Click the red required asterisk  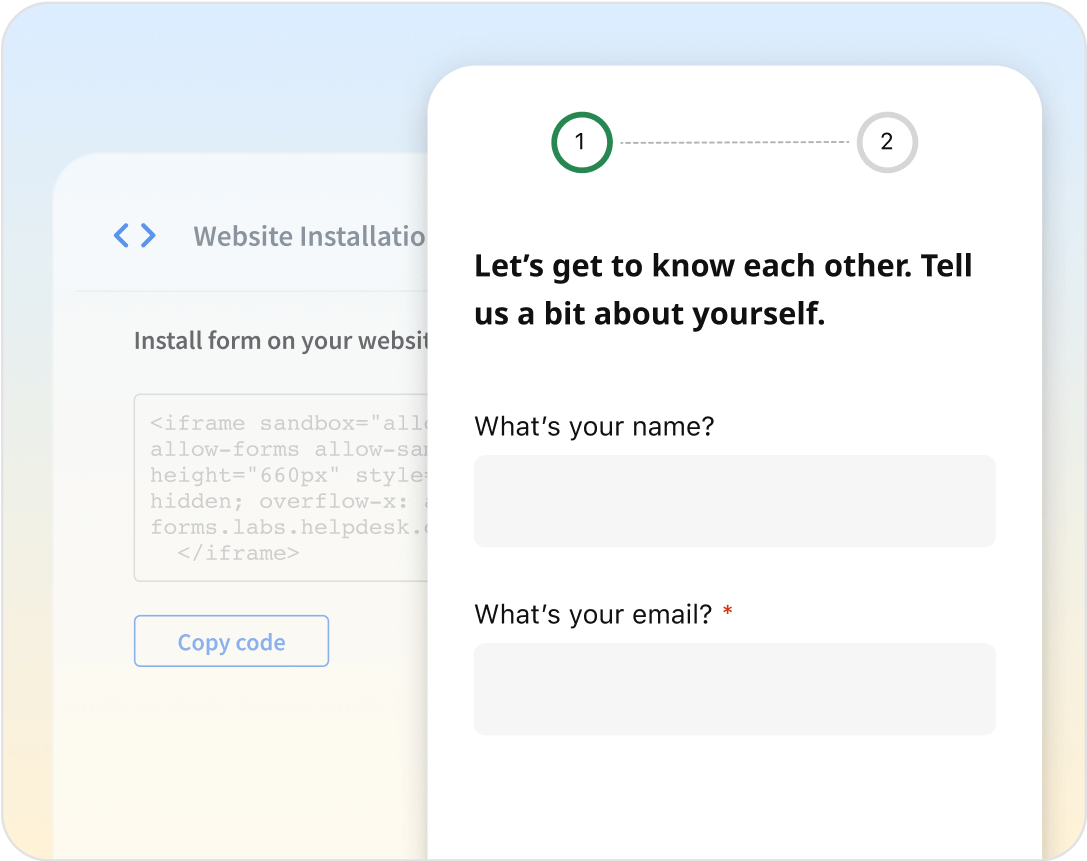point(727,612)
